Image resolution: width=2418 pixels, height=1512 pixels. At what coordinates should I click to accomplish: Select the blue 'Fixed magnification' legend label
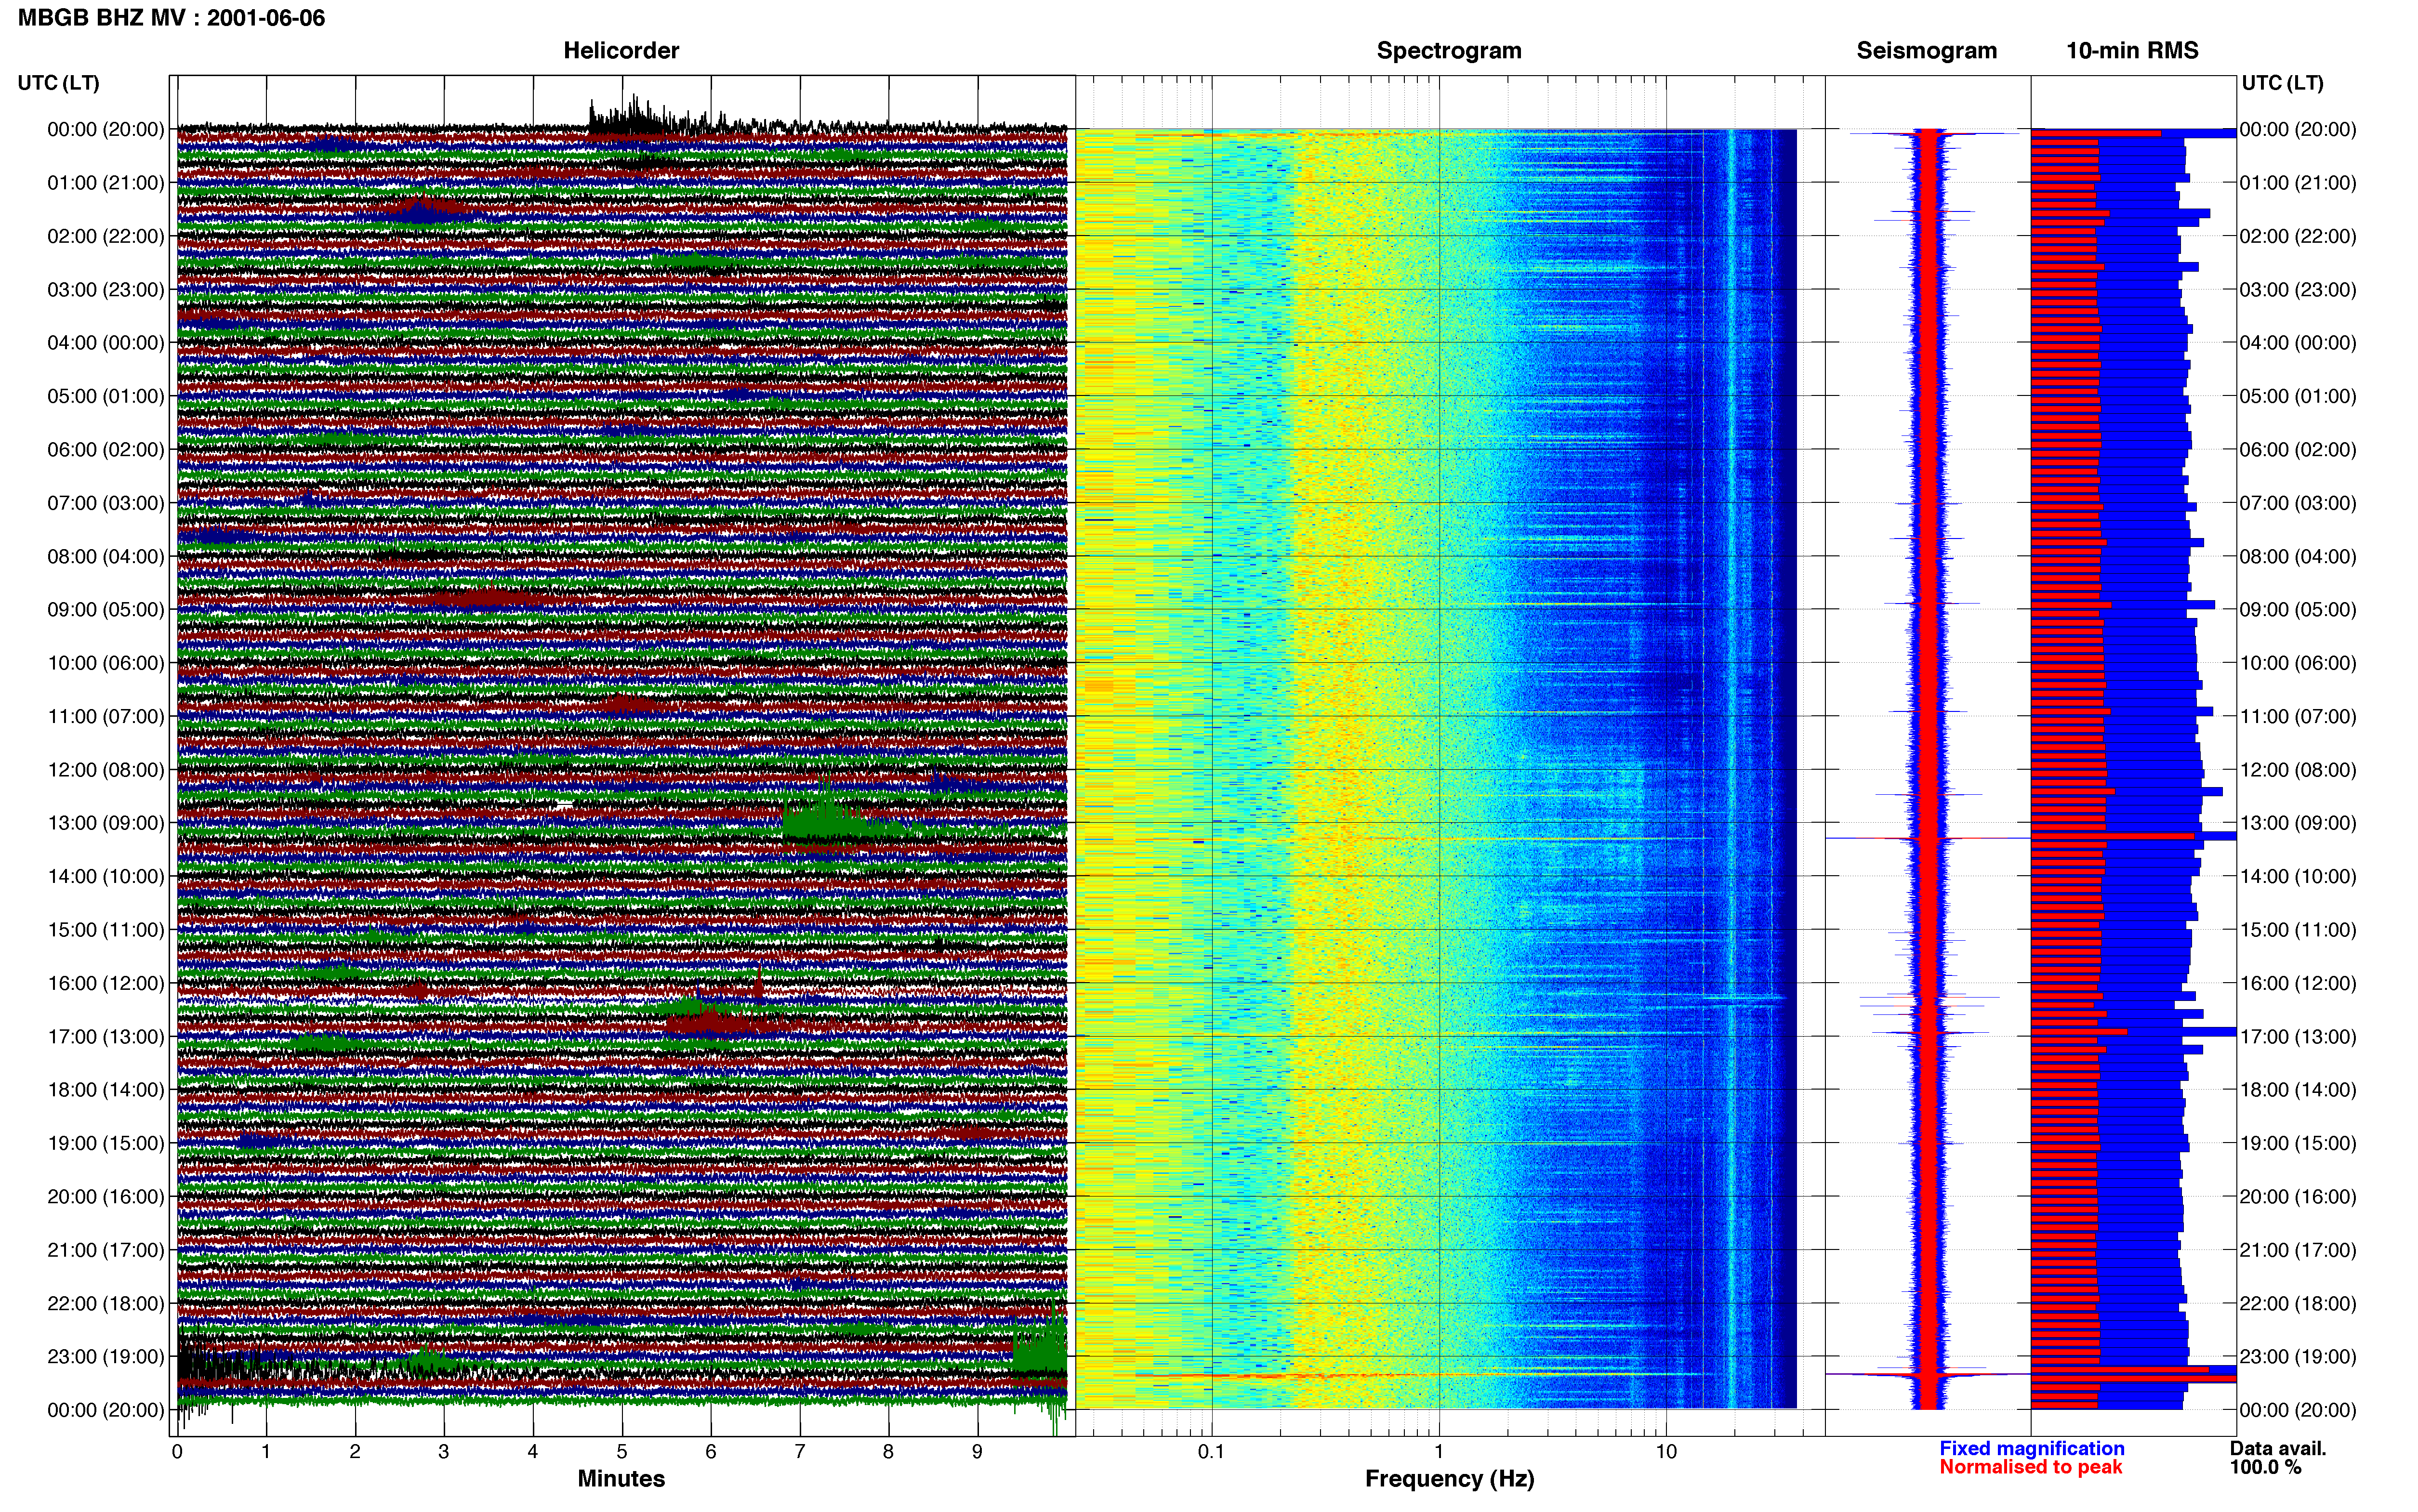2032,1449
